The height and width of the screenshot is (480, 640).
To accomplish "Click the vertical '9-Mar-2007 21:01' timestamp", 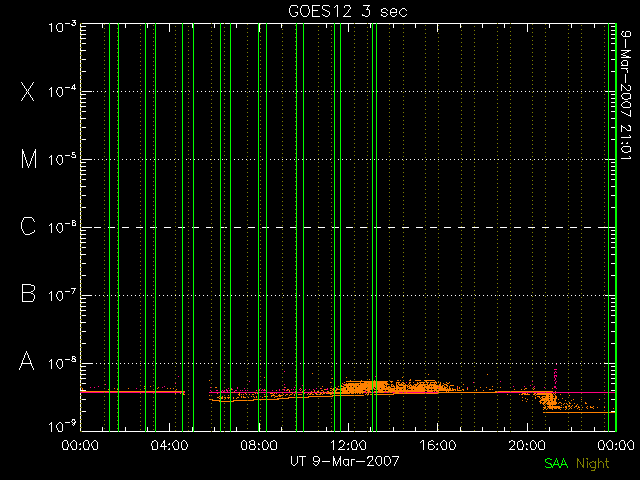I will point(626,95).
